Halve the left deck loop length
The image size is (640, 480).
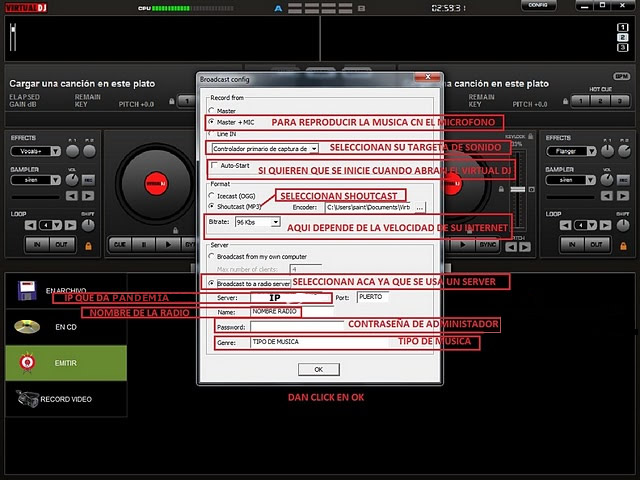point(30,225)
